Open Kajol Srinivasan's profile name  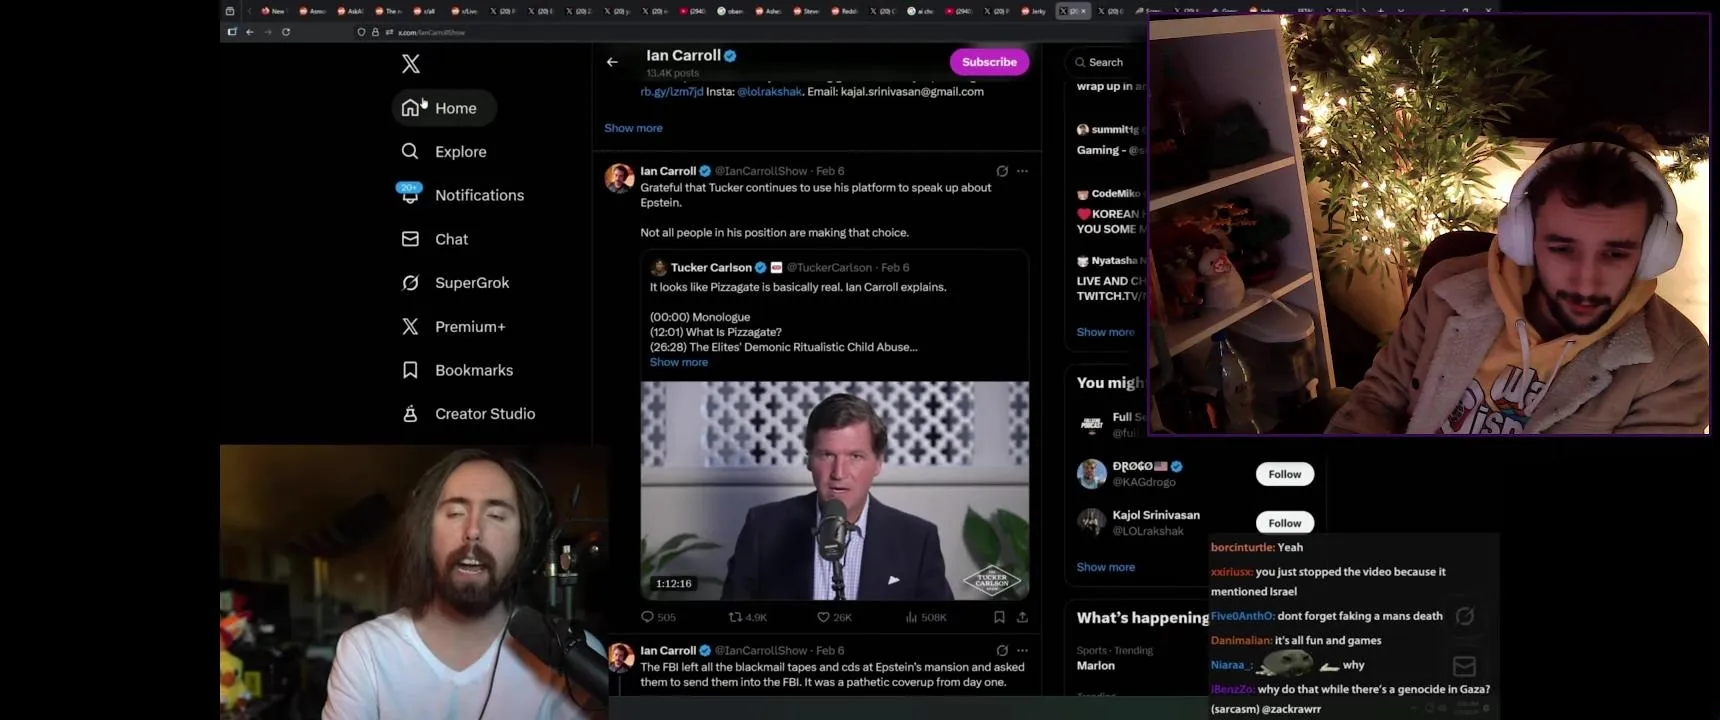click(1156, 515)
